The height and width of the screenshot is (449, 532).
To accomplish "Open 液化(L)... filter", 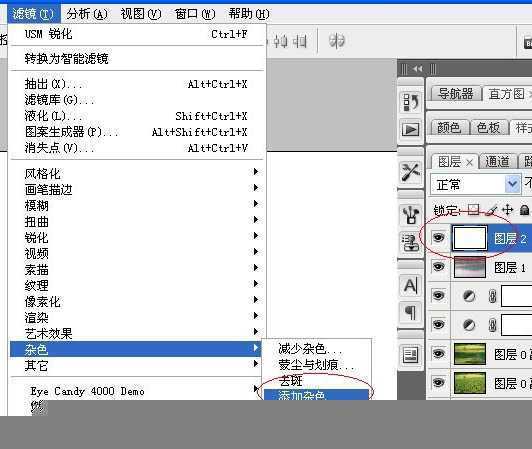I will 136,116.
